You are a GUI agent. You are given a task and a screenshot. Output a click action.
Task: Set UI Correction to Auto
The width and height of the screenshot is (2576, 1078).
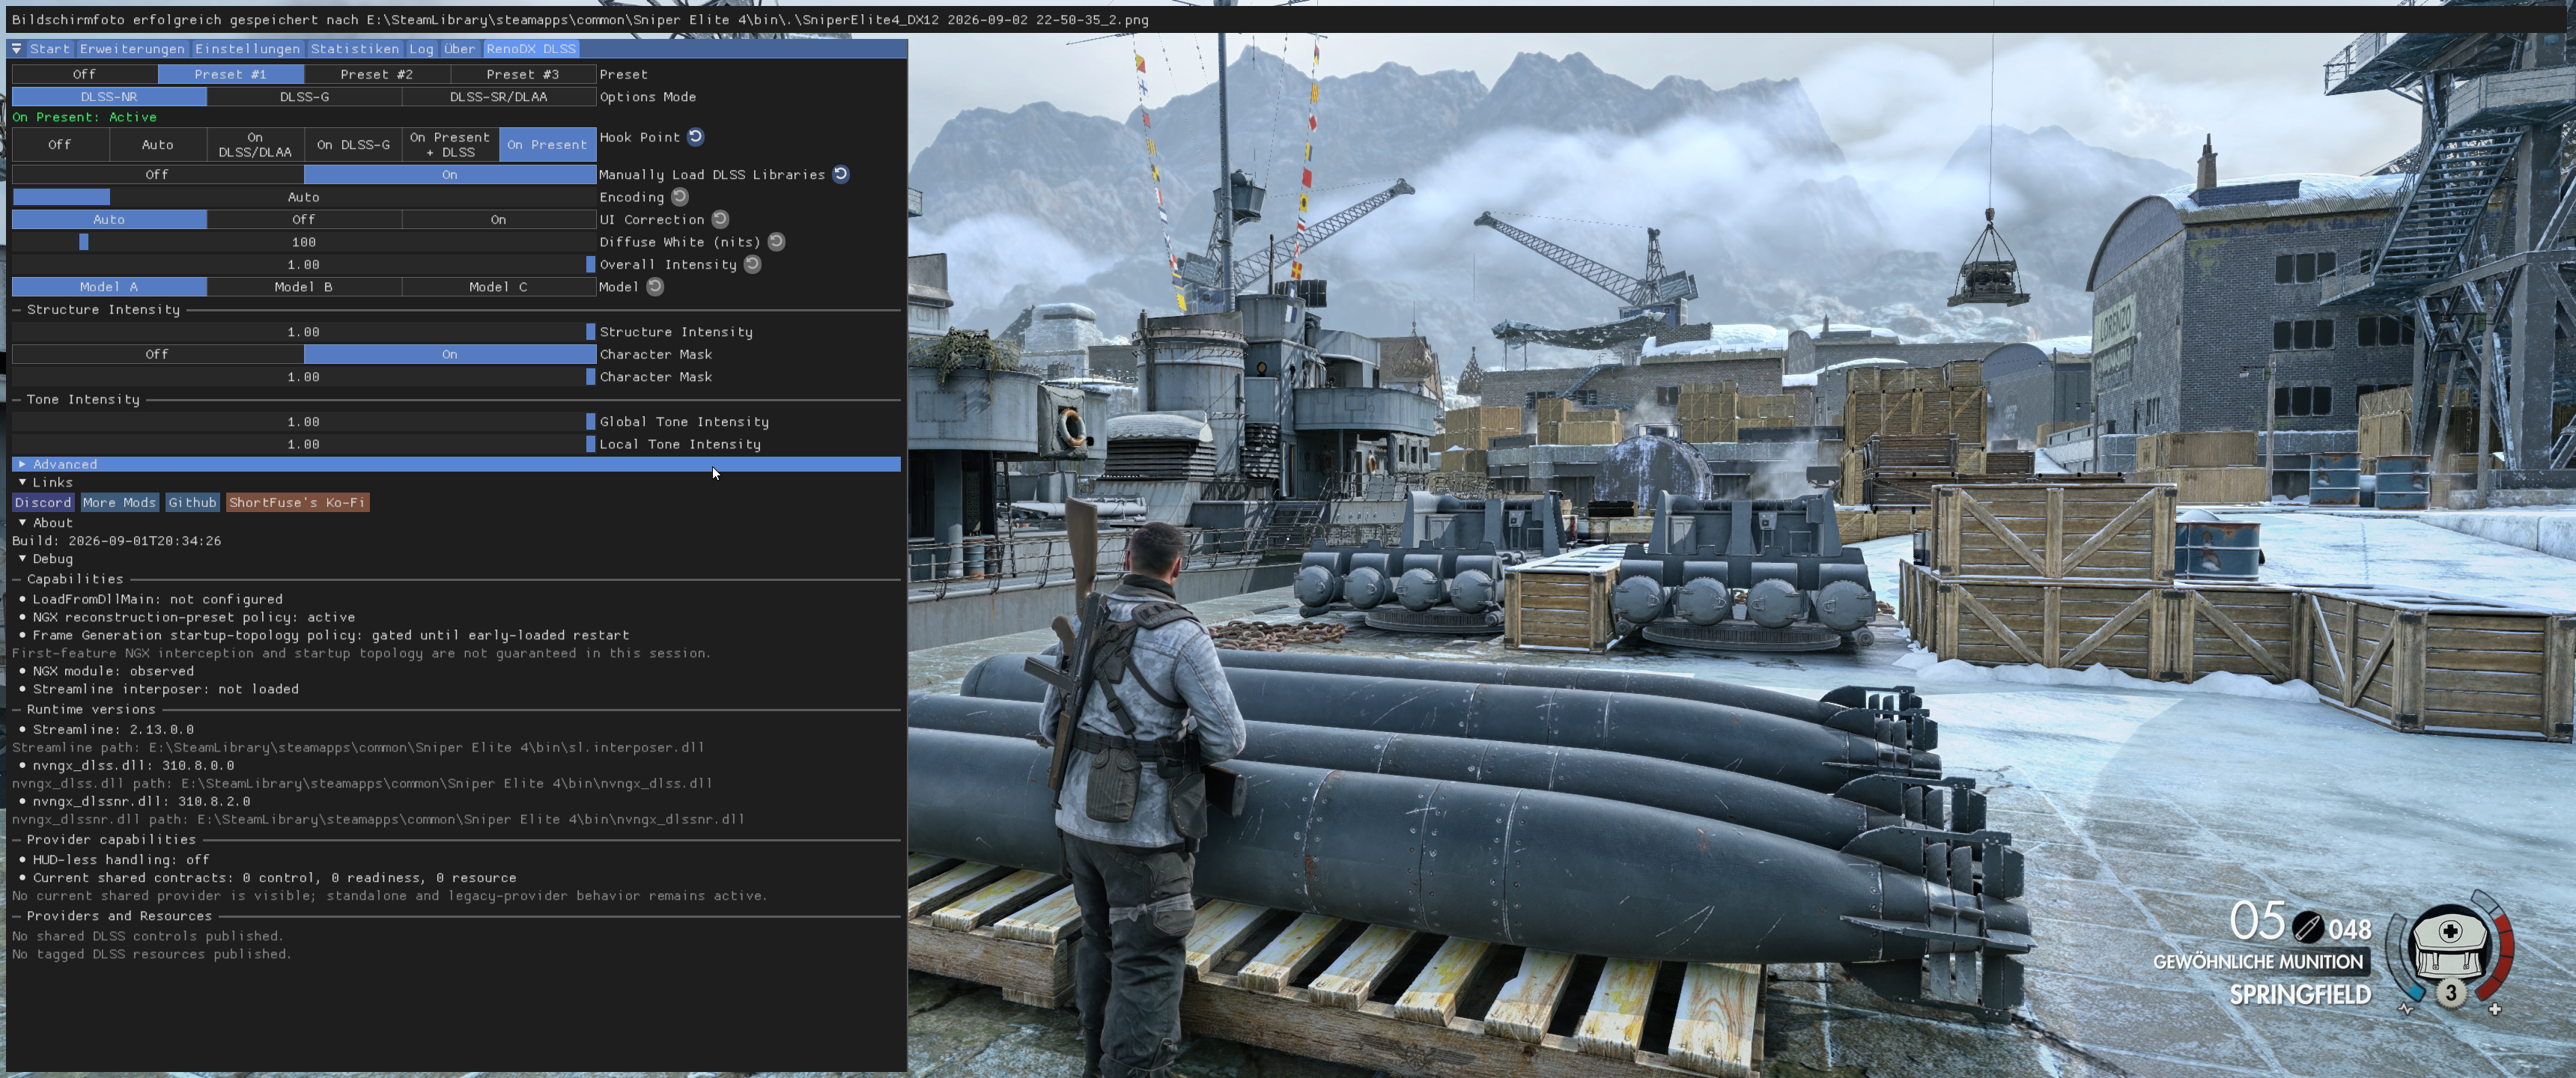[x=109, y=219]
